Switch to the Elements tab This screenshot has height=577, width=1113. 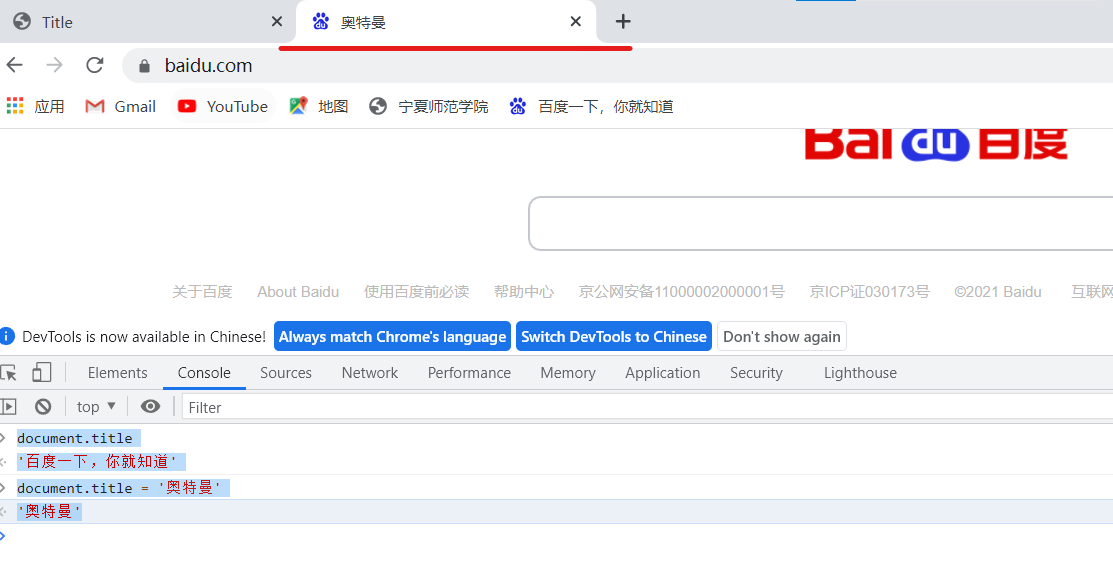pos(118,373)
